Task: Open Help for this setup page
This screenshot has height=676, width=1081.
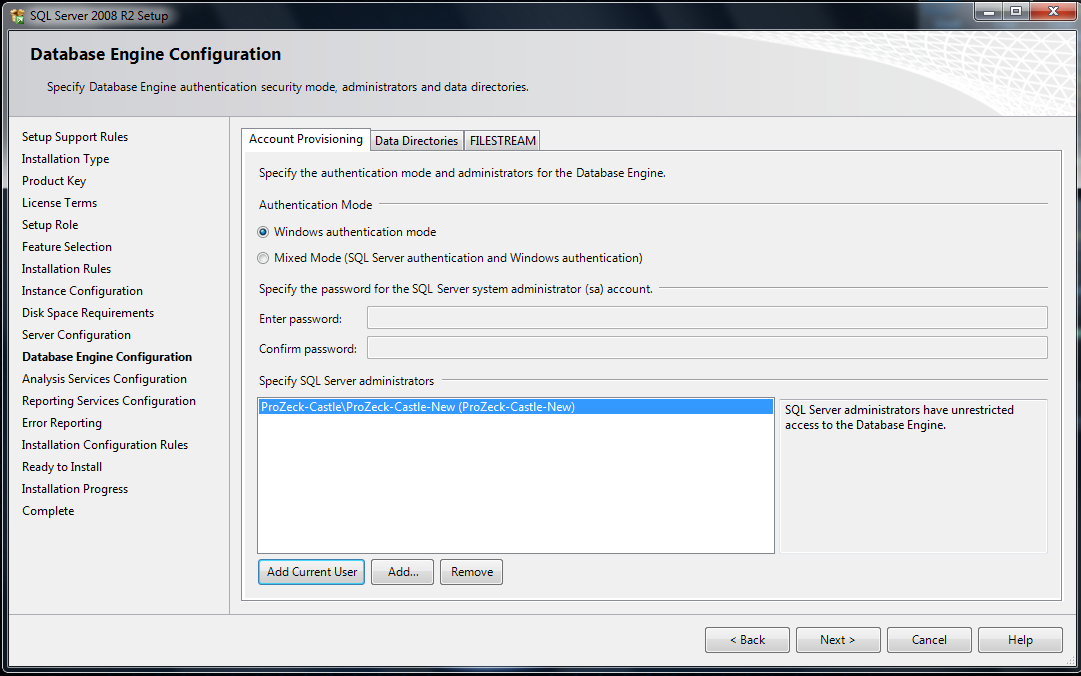Action: (x=1020, y=639)
